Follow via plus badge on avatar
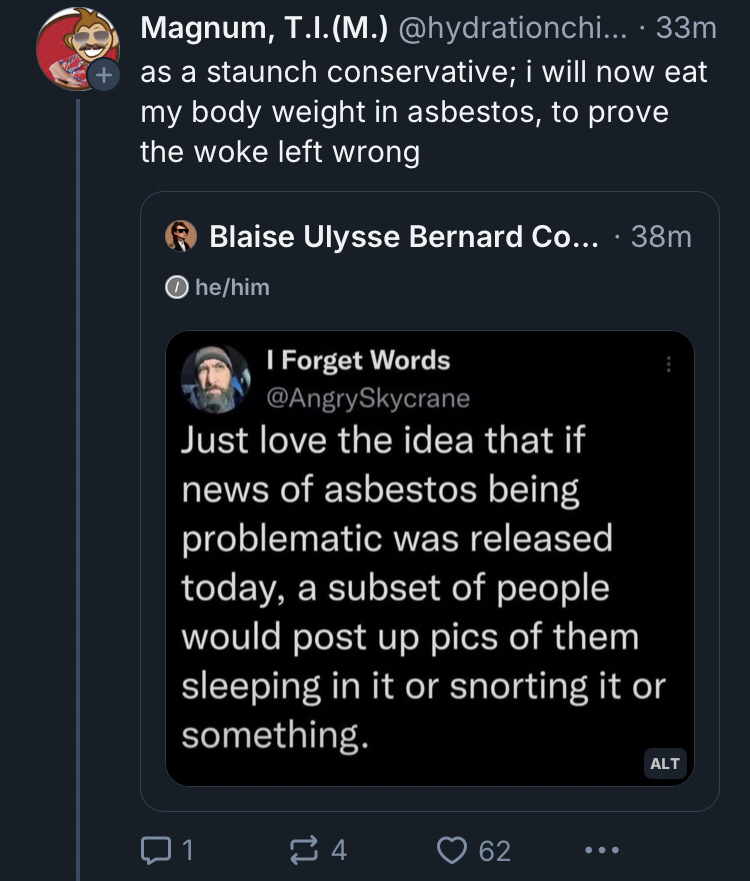 [102, 76]
